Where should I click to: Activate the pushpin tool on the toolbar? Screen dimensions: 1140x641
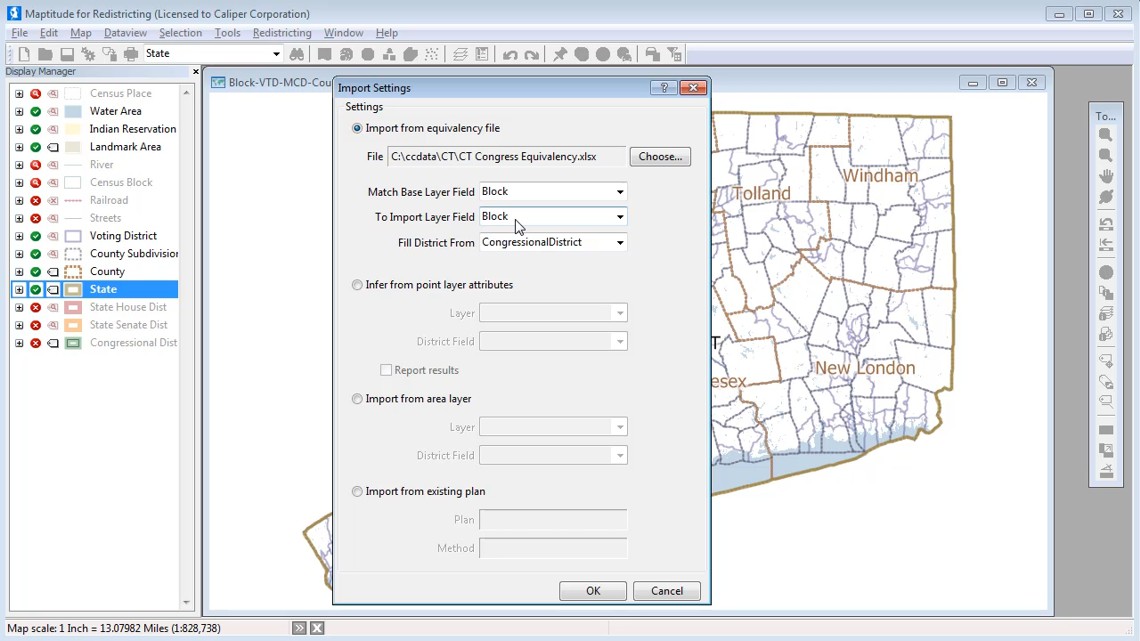pos(560,54)
